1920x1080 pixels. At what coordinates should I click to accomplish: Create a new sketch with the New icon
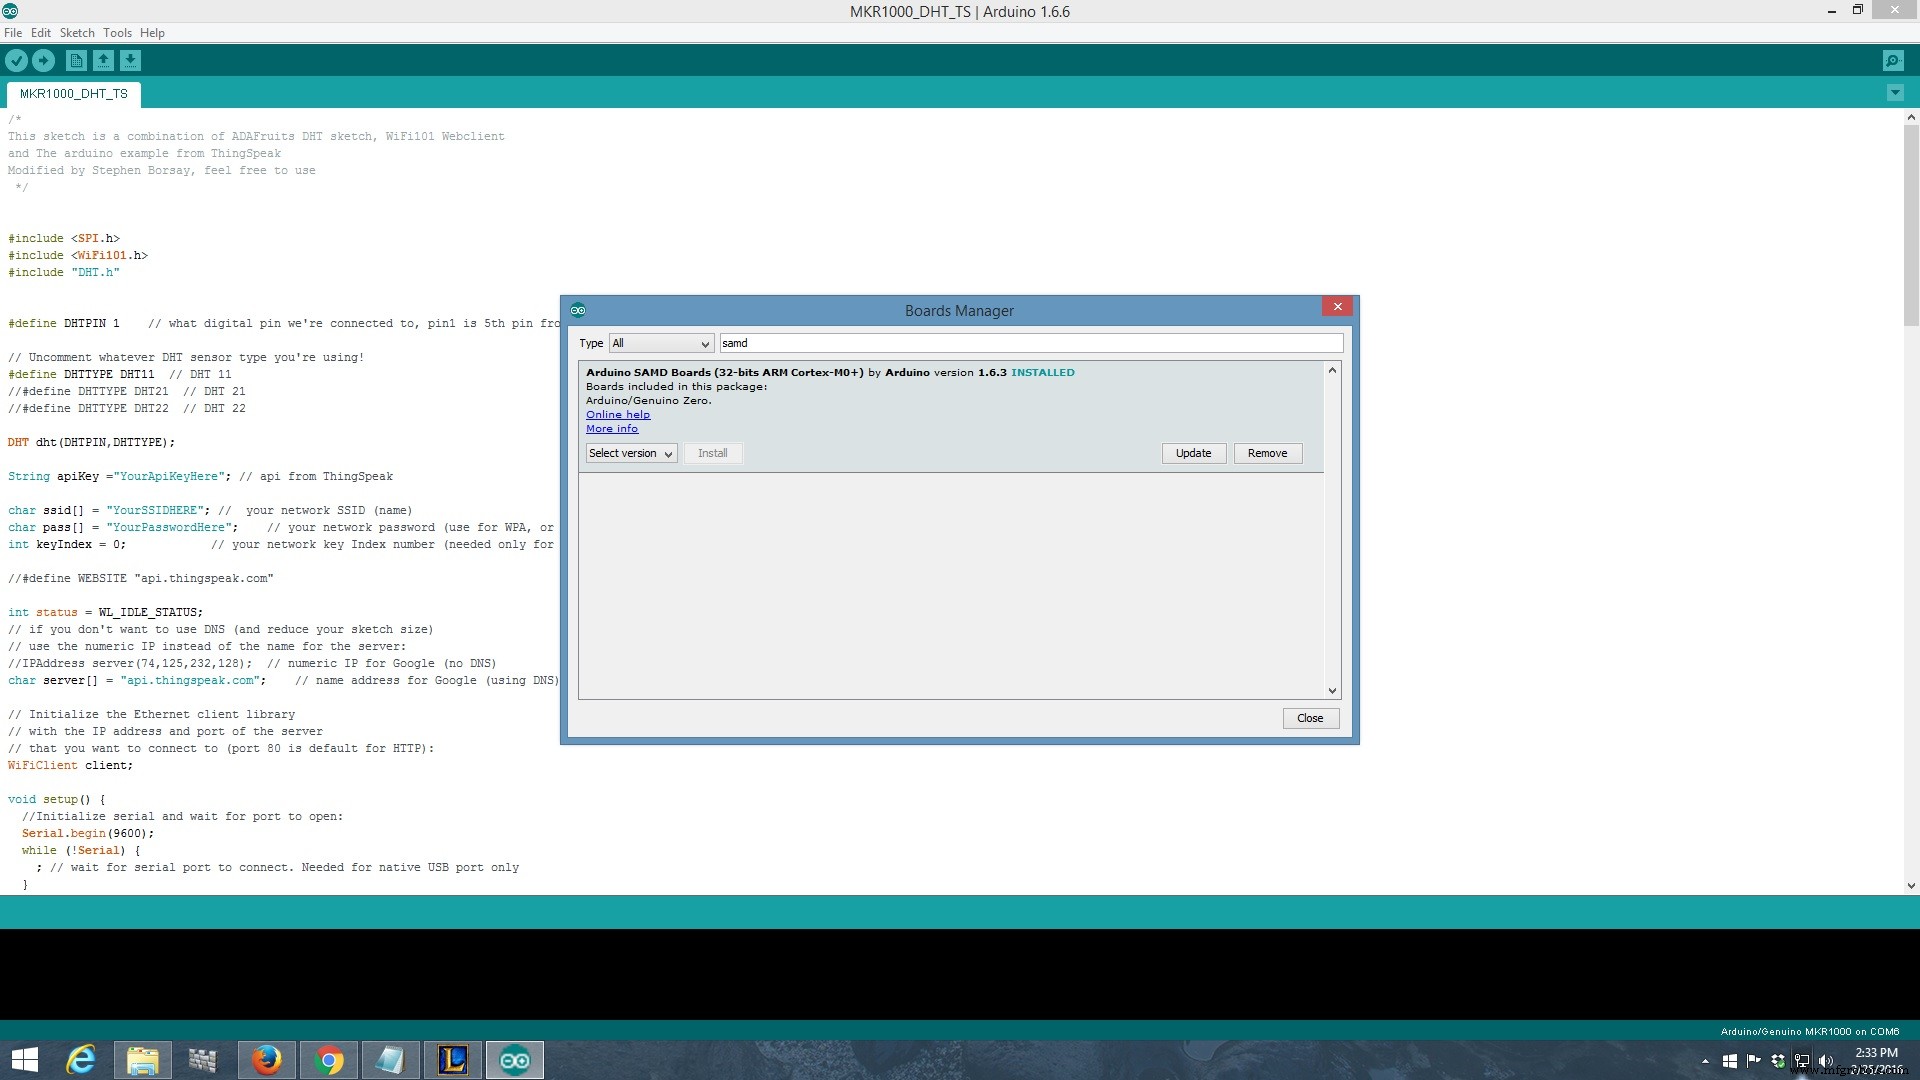(76, 60)
